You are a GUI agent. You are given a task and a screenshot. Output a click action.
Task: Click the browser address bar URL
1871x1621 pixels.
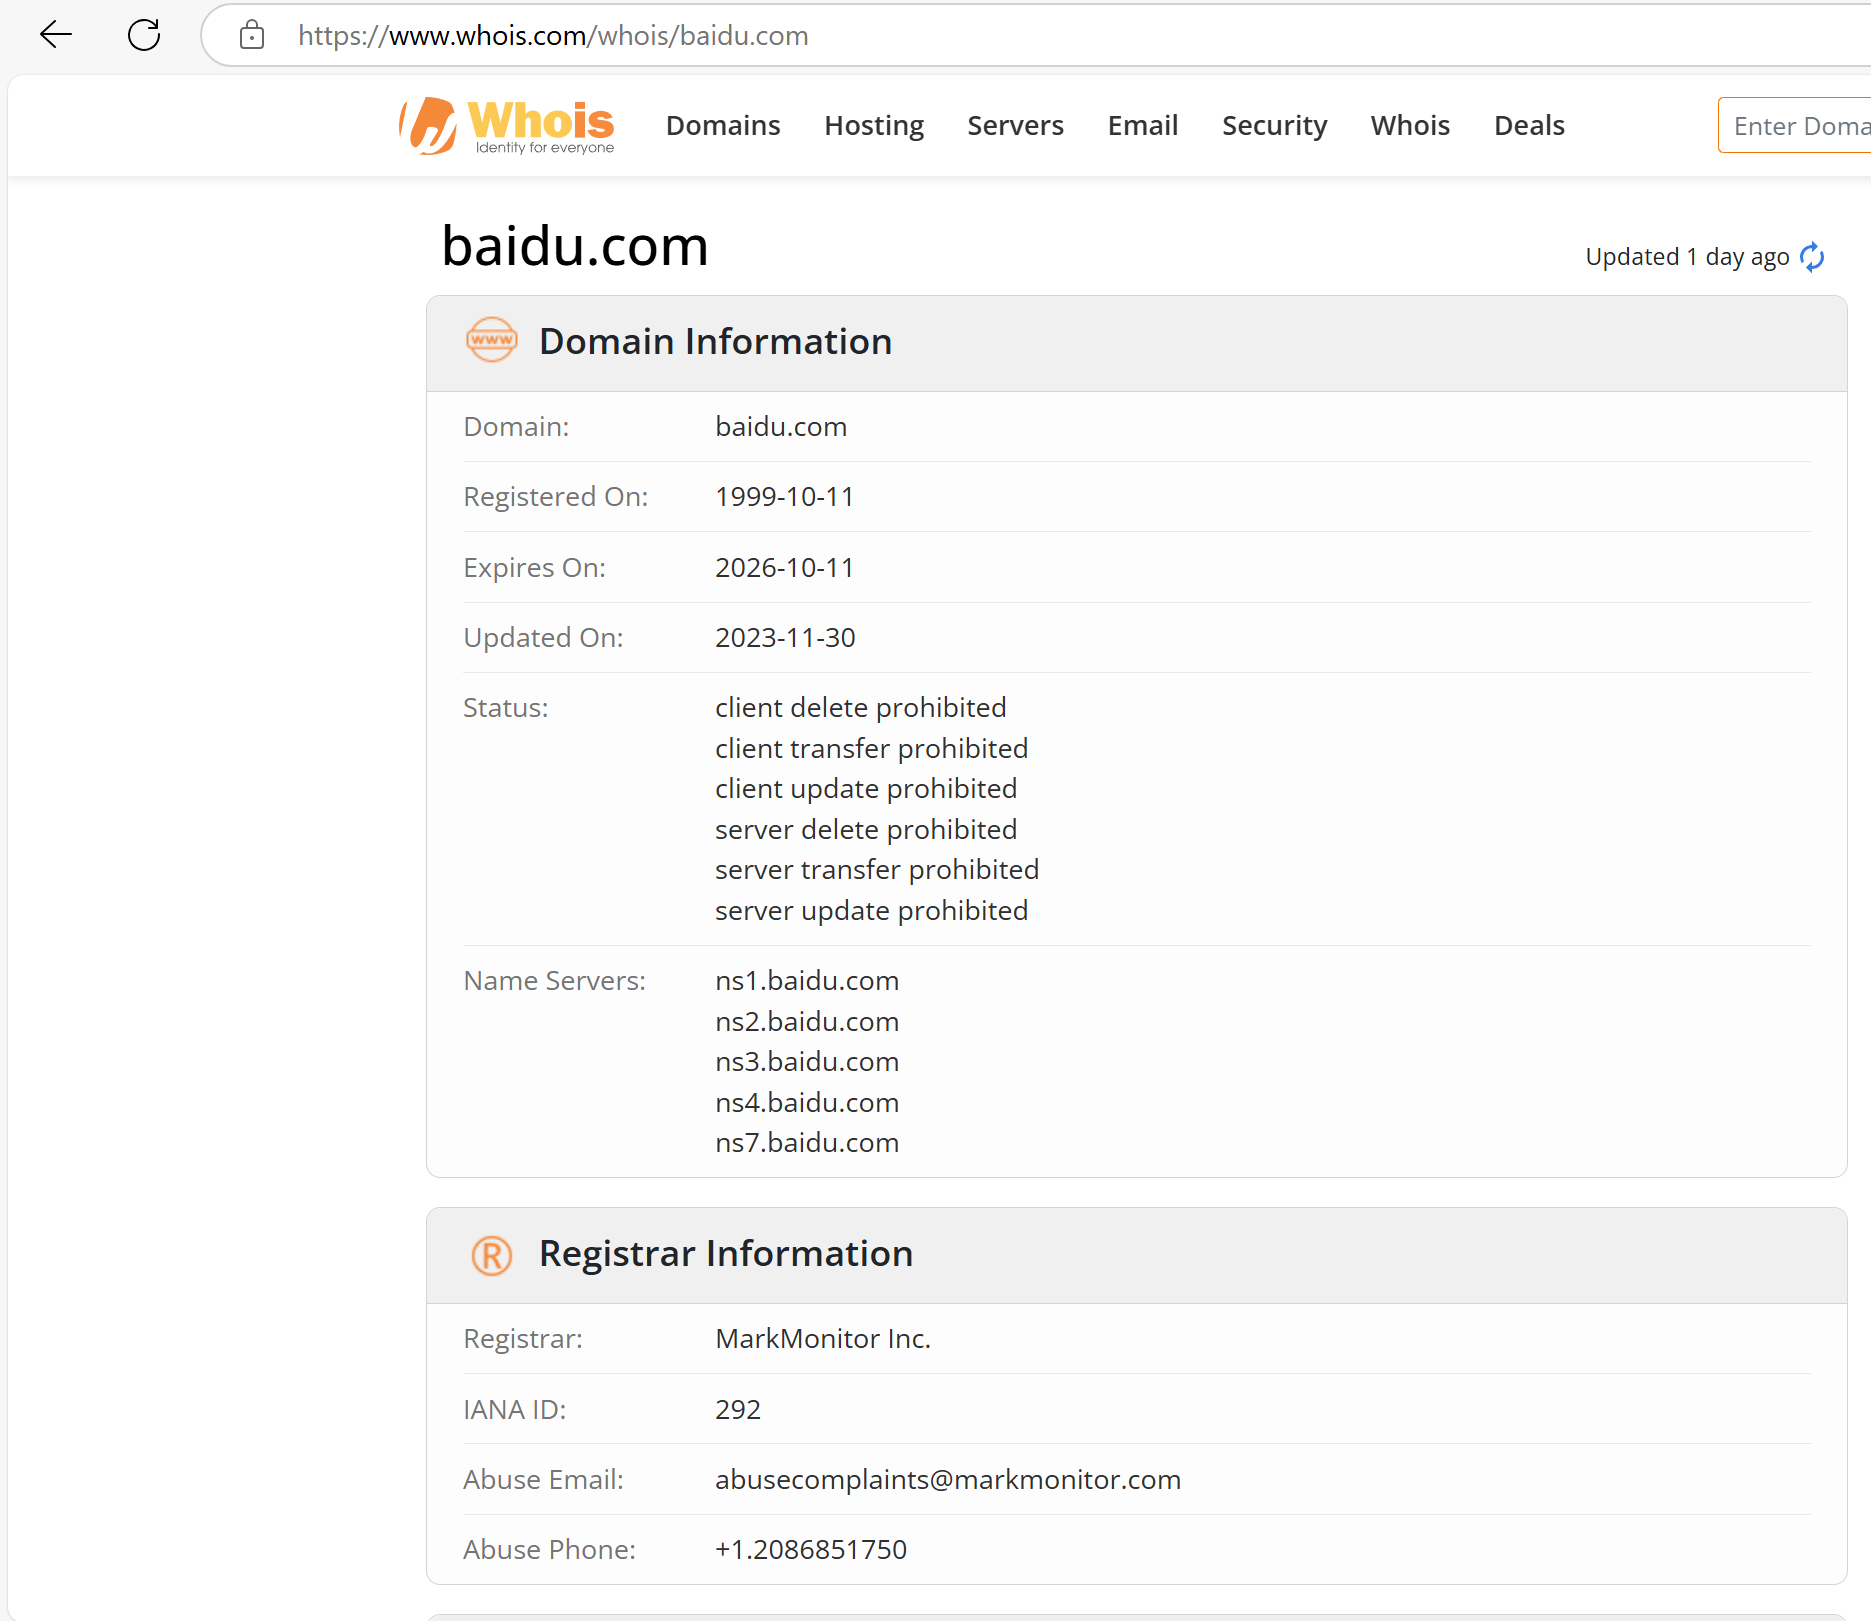coord(553,36)
